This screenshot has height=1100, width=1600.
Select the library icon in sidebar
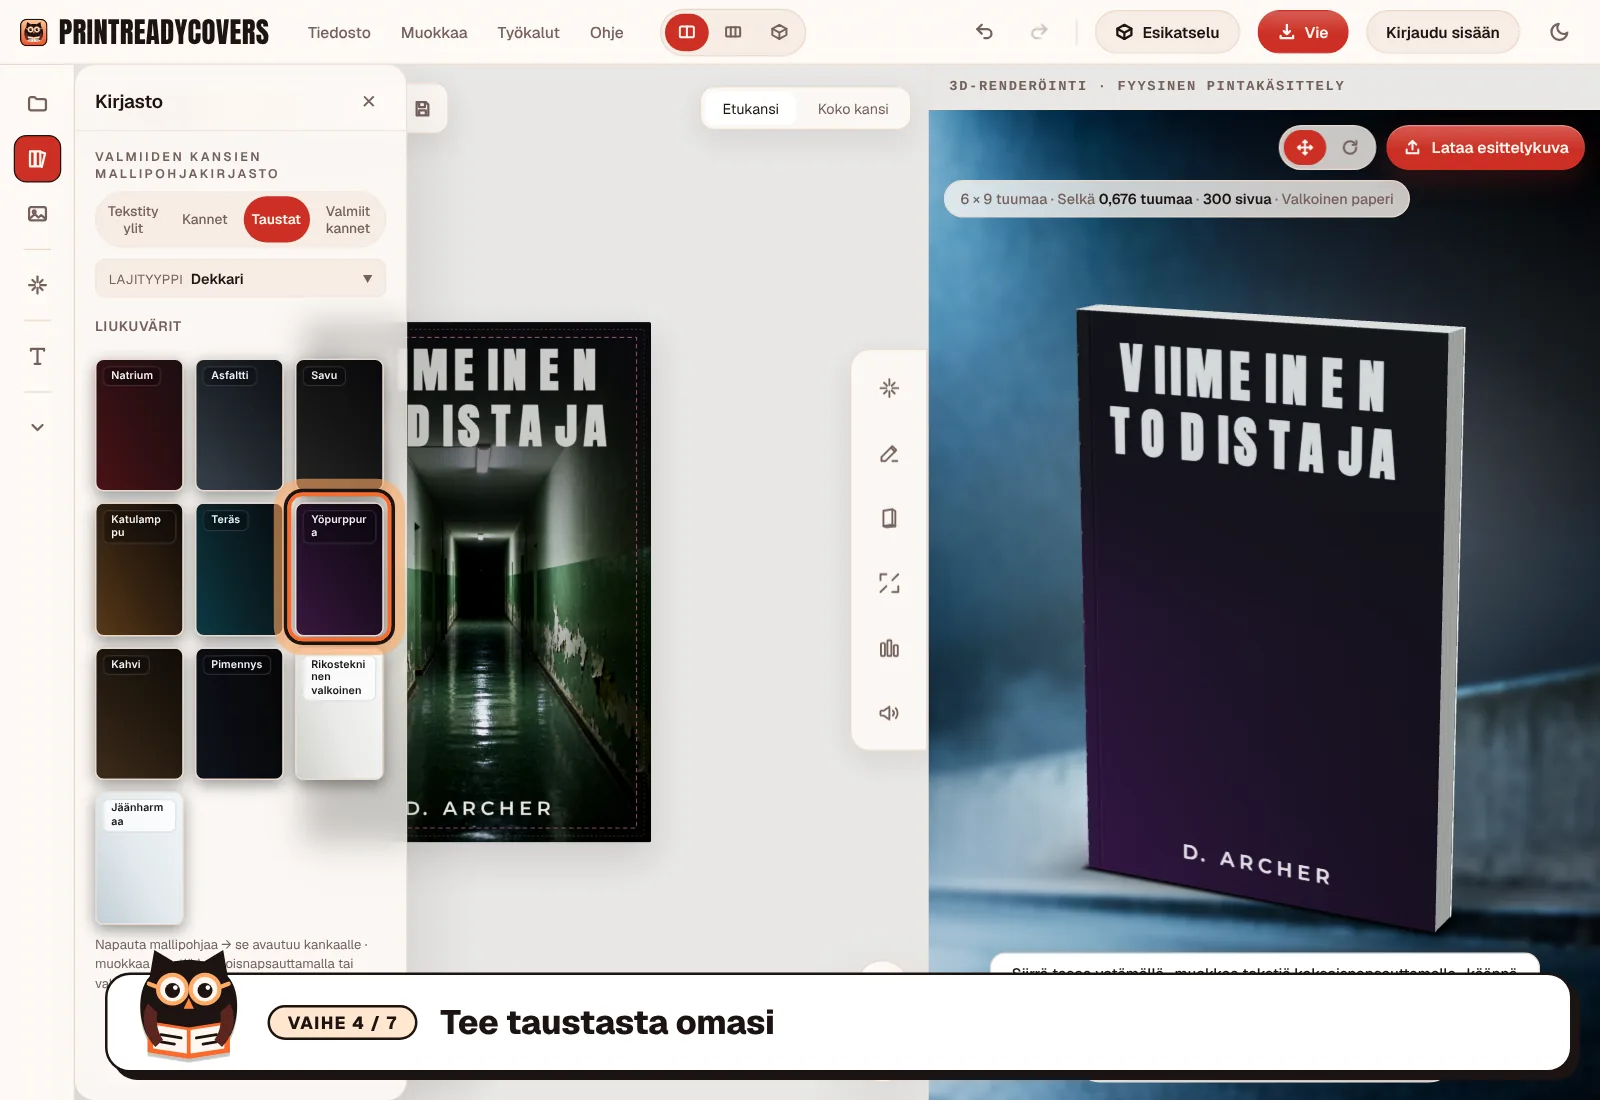37,159
